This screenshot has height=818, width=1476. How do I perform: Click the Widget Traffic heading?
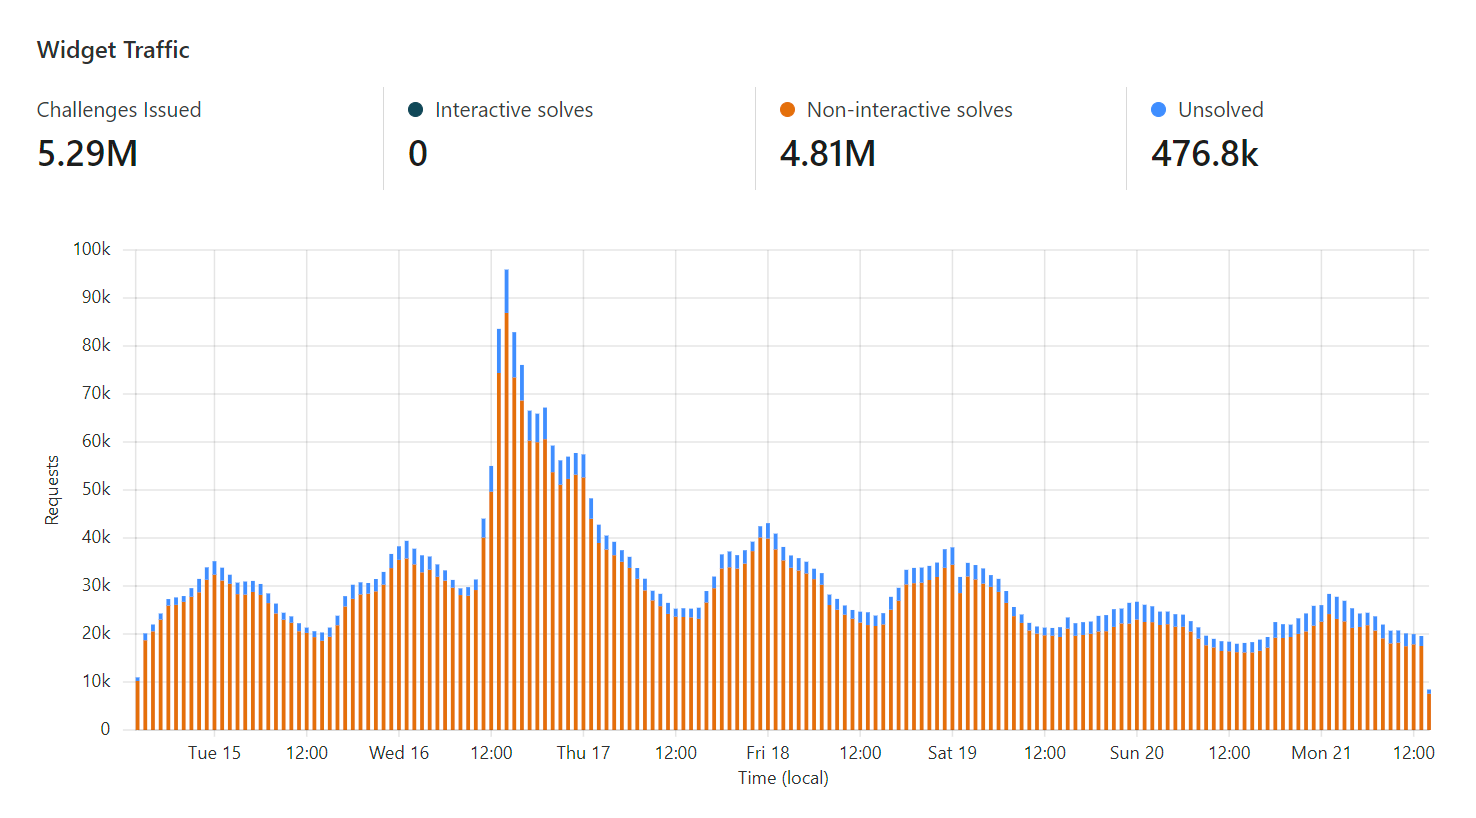point(113,50)
